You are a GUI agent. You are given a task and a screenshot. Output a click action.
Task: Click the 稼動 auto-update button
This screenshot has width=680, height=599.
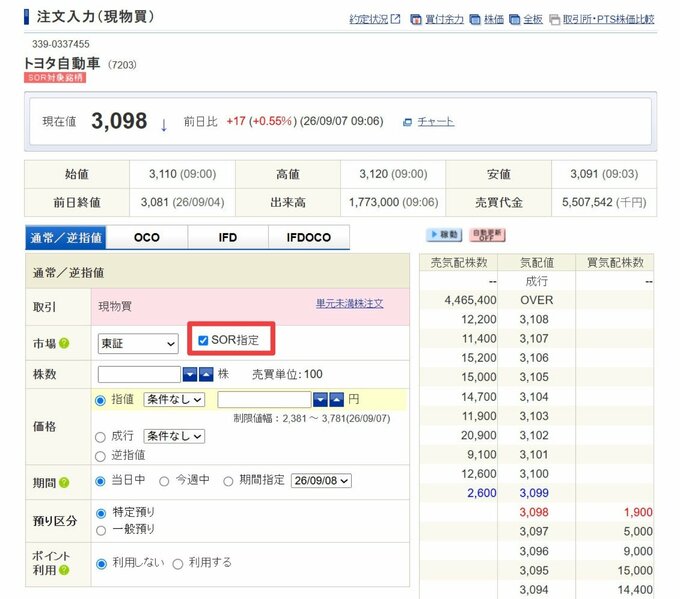(x=444, y=235)
